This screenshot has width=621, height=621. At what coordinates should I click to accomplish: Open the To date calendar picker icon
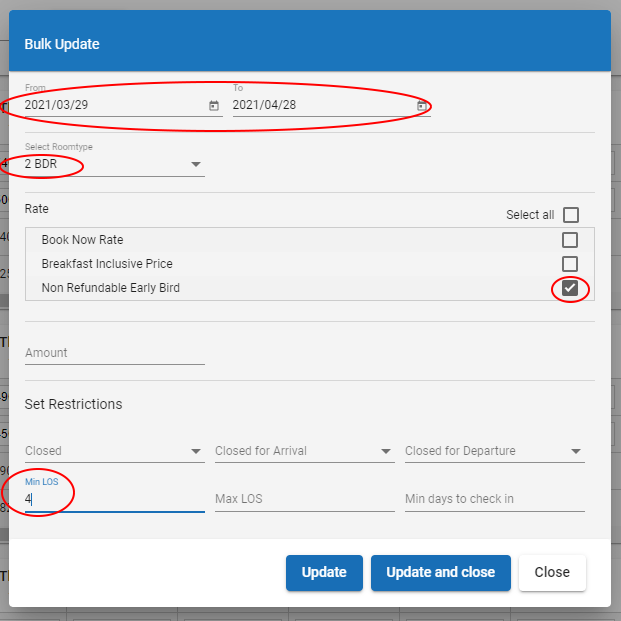(422, 105)
